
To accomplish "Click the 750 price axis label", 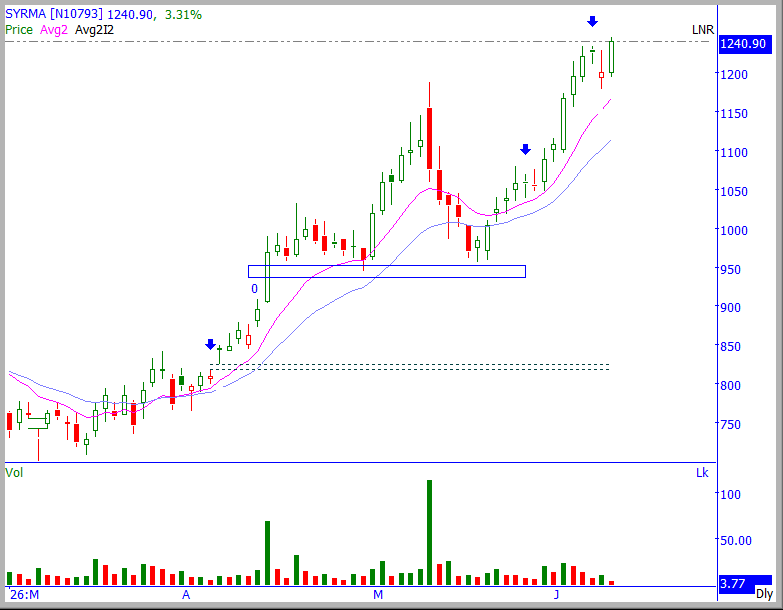I will point(730,424).
